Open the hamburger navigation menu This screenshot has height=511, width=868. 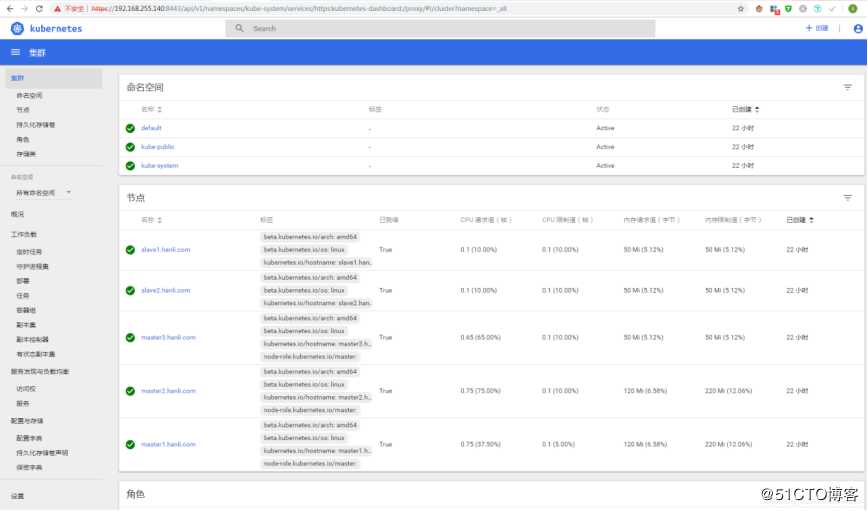click(16, 52)
